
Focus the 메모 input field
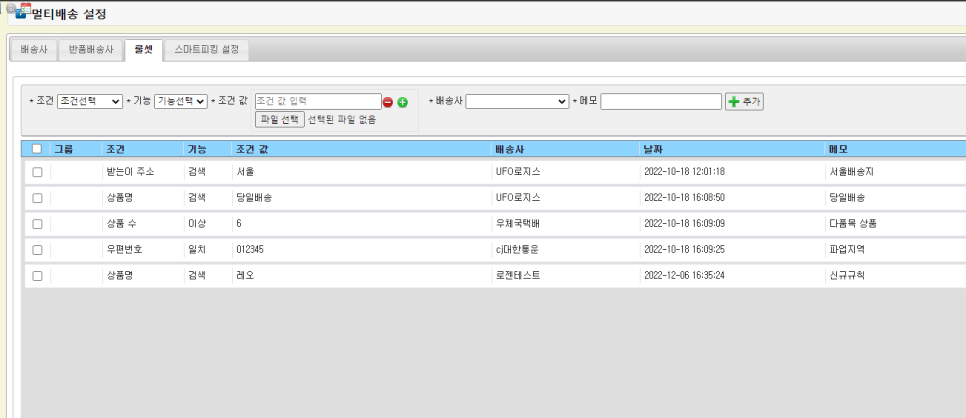(x=661, y=101)
